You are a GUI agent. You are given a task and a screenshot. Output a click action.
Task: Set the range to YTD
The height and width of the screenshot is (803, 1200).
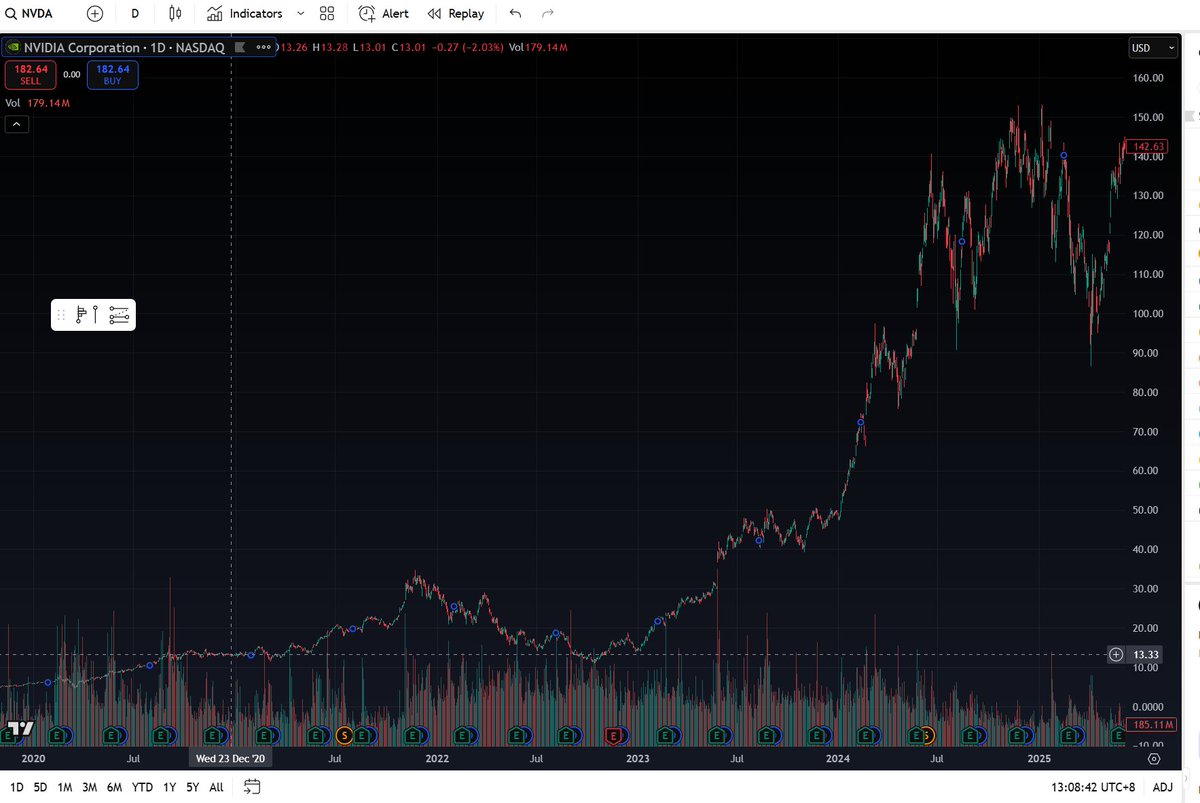[142, 787]
